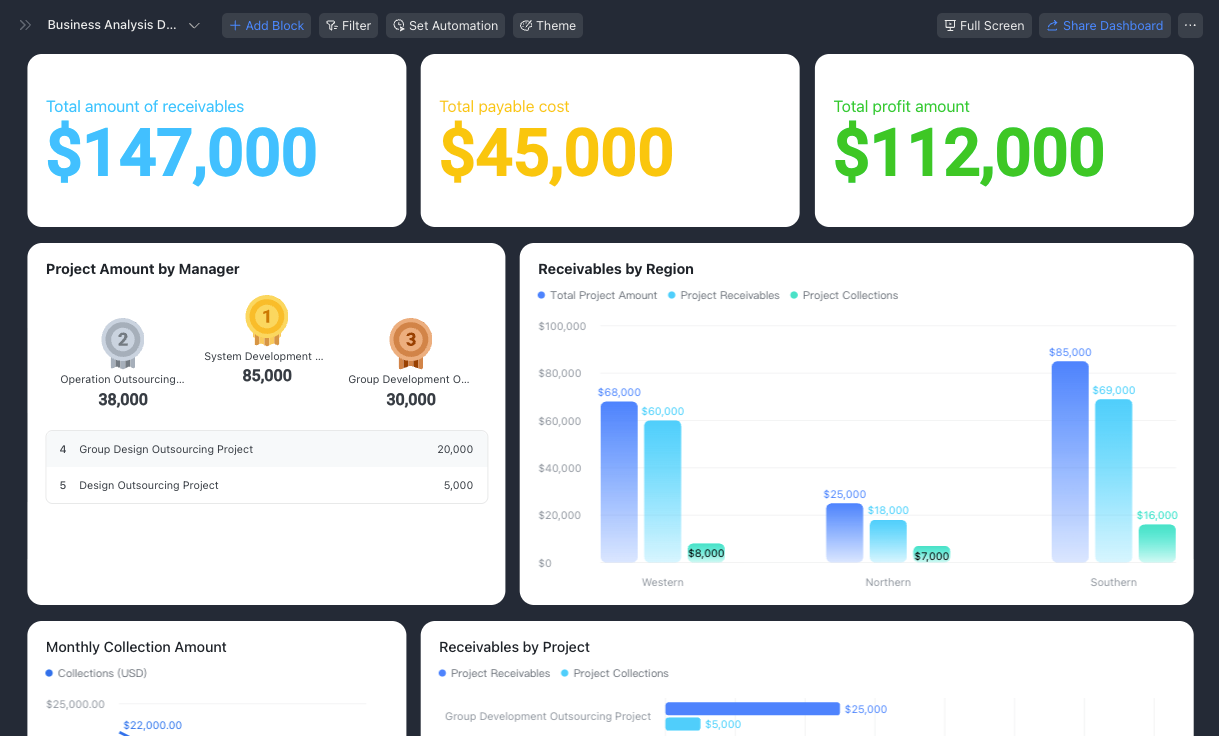1219x736 pixels.
Task: Click the Southern $85,000 bar
Action: [x=1070, y=461]
